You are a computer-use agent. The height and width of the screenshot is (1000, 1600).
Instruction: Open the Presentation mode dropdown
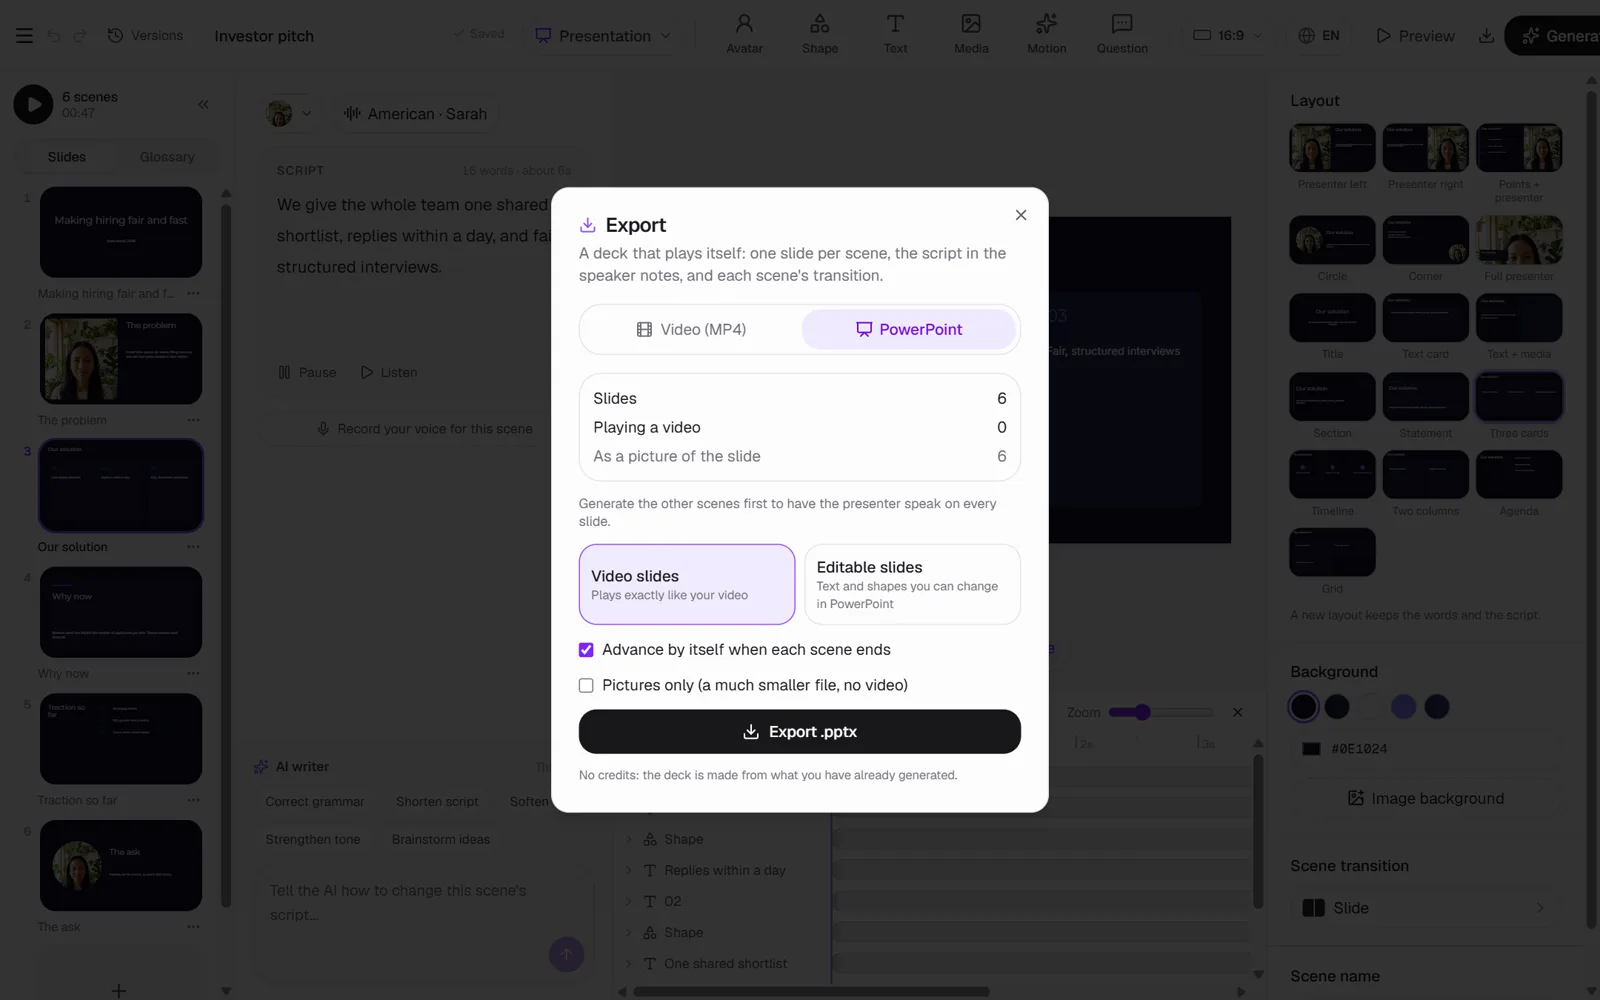coord(603,36)
